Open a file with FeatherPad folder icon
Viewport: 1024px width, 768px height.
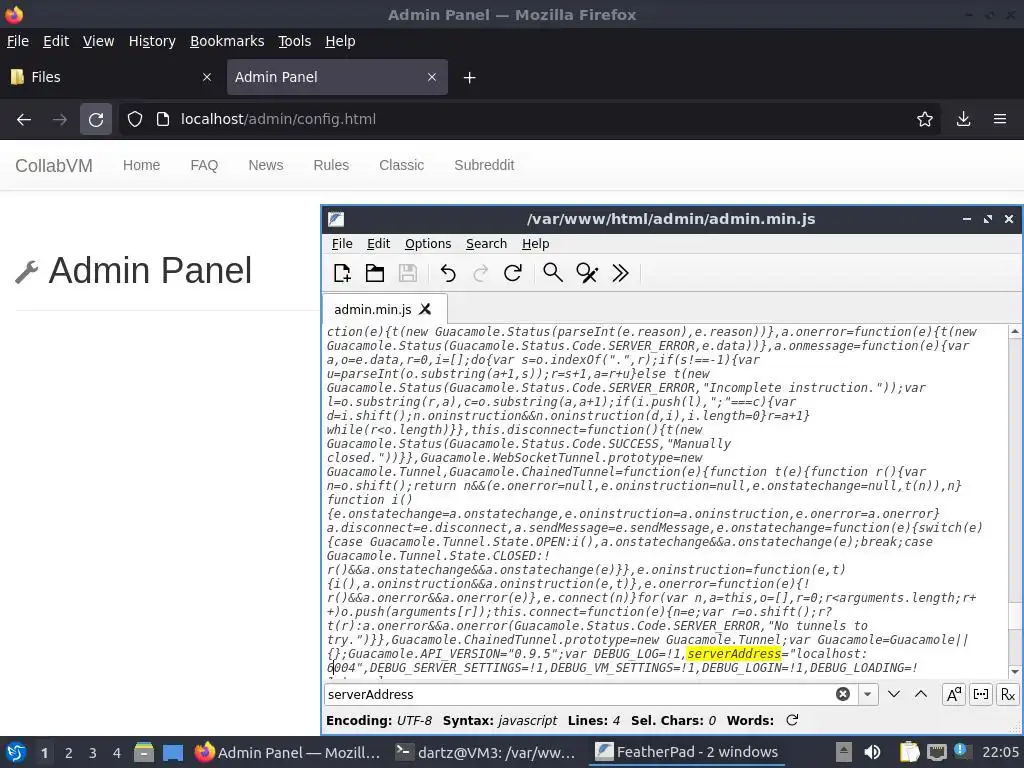coord(374,273)
